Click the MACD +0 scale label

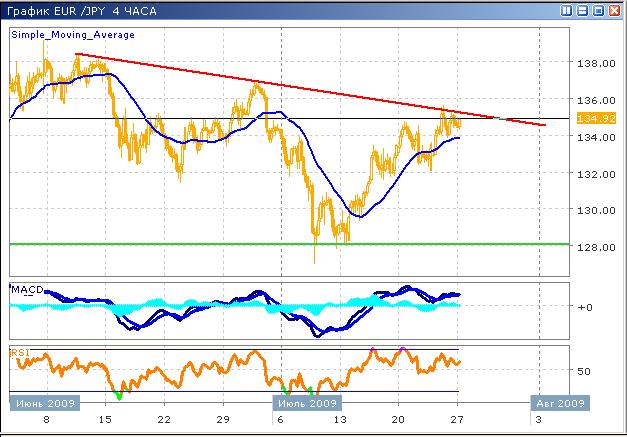[x=589, y=306]
